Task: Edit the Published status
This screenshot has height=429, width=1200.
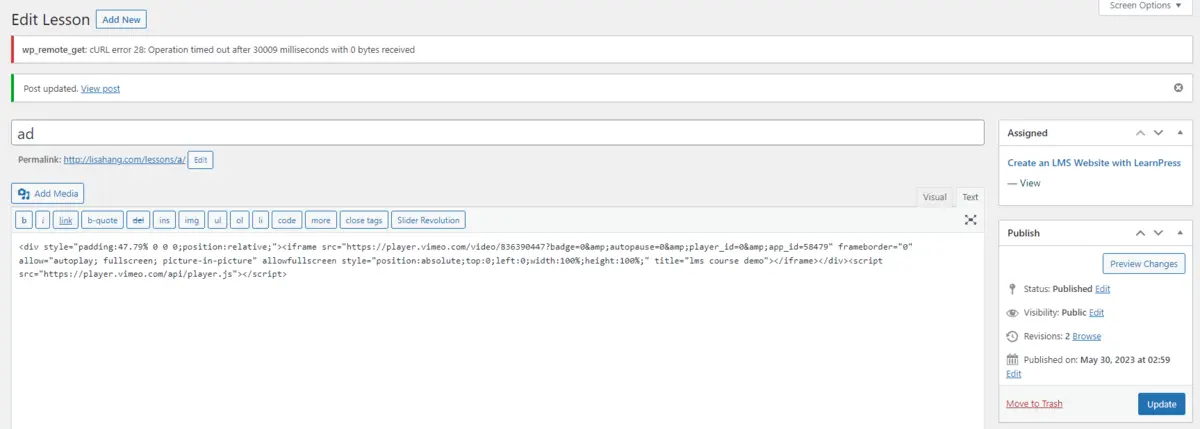Action: point(1103,289)
